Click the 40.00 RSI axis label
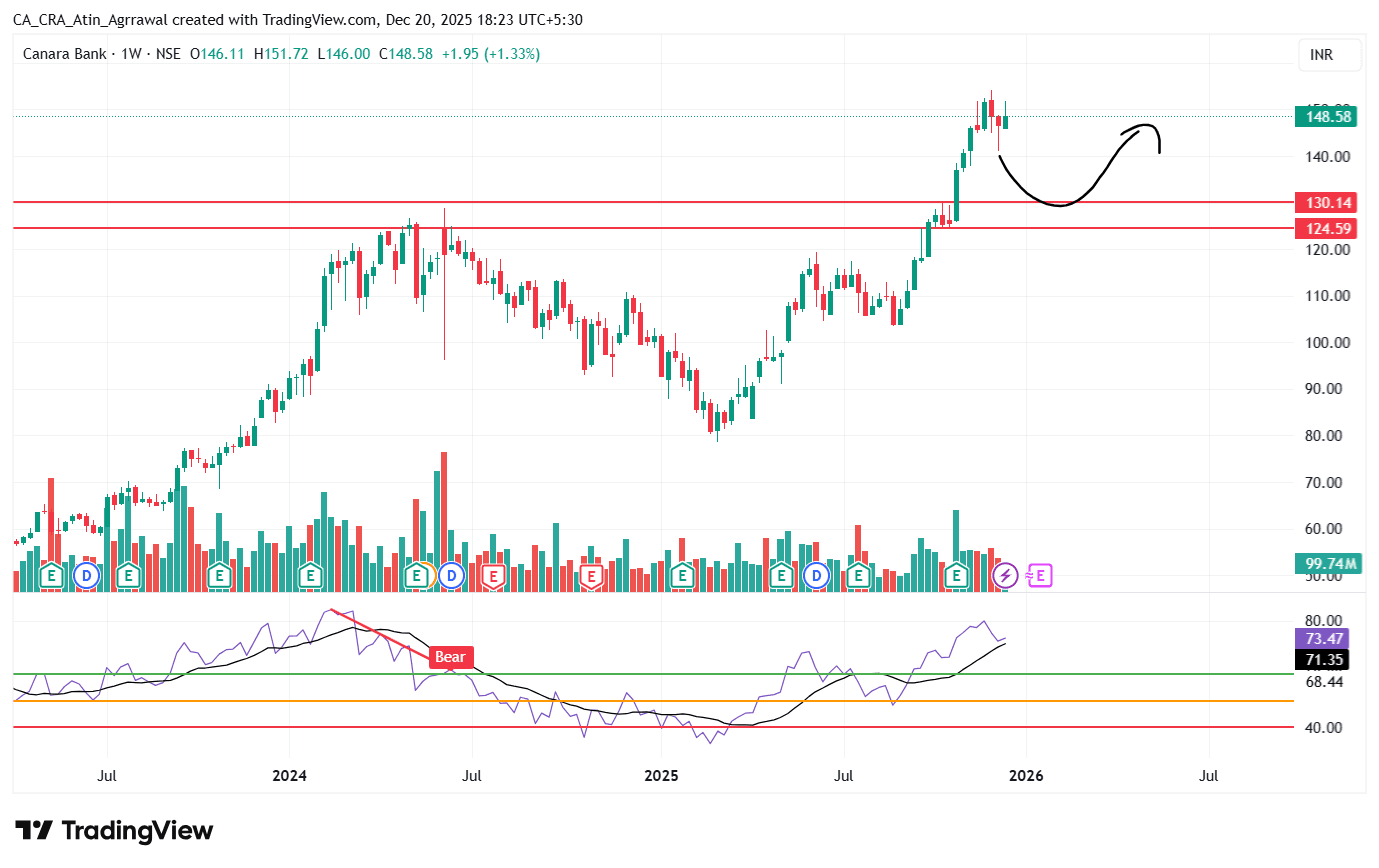The width and height of the screenshot is (1379, 868). (1323, 728)
